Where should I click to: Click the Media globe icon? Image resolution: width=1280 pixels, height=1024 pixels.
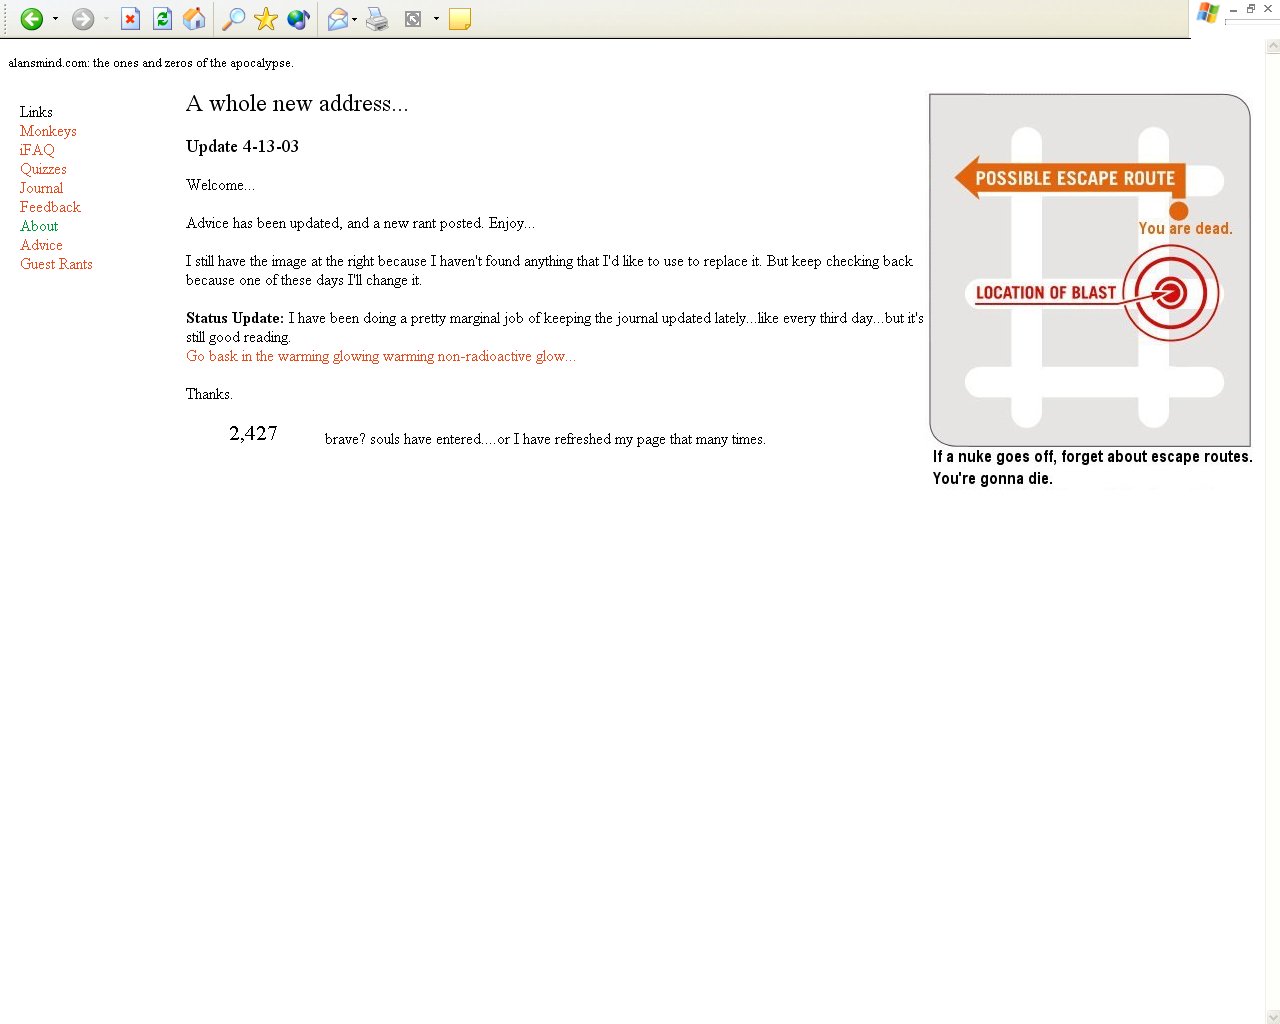pyautogui.click(x=297, y=19)
